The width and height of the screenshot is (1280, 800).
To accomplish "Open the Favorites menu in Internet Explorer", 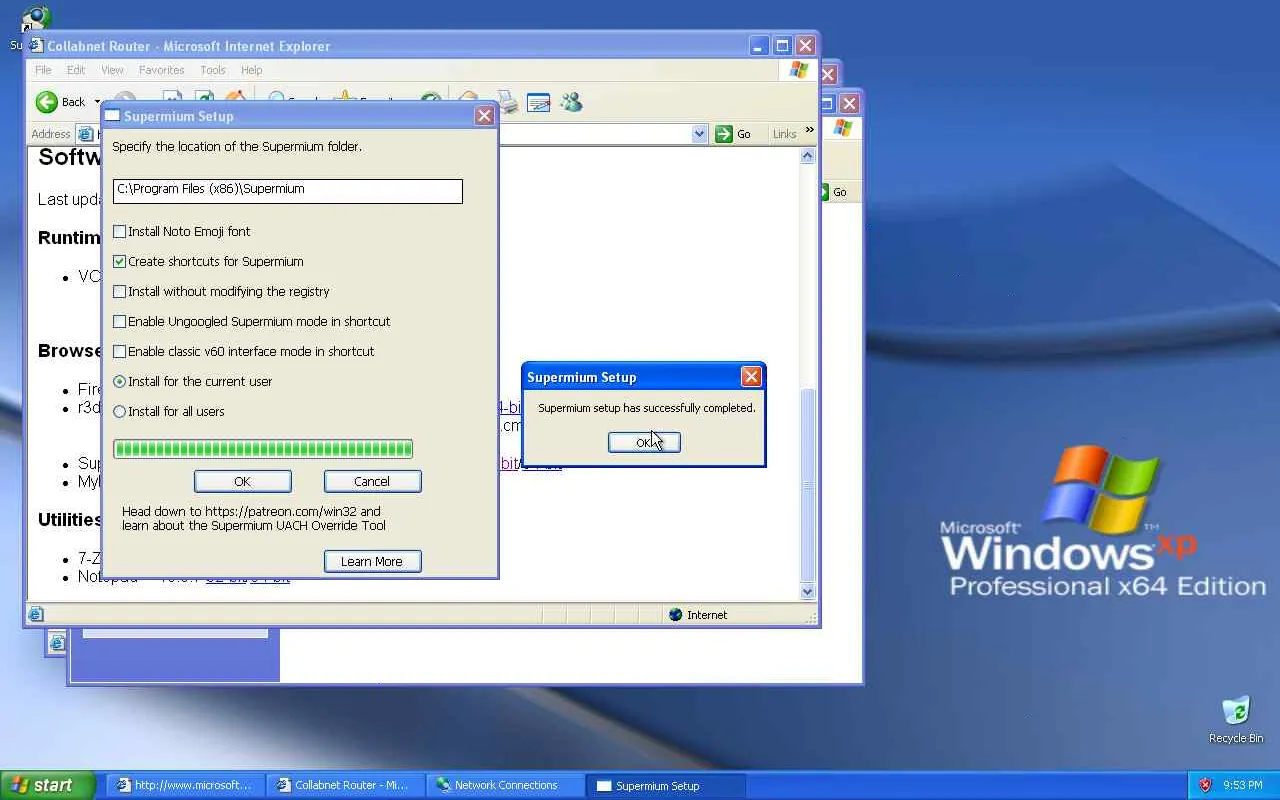I will coord(161,70).
